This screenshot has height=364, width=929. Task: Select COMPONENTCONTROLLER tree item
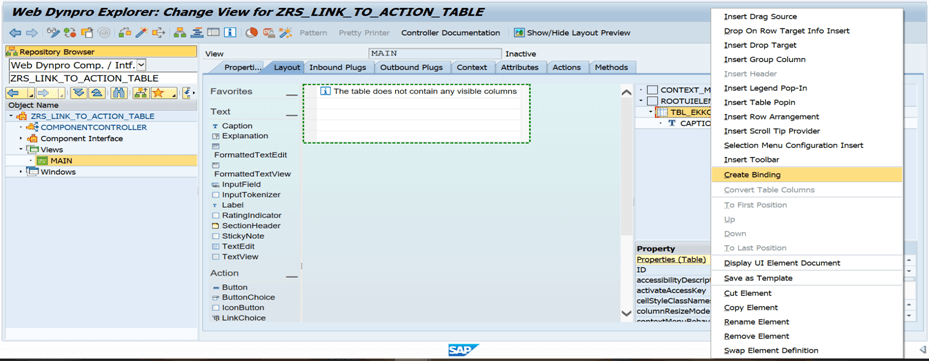click(94, 127)
